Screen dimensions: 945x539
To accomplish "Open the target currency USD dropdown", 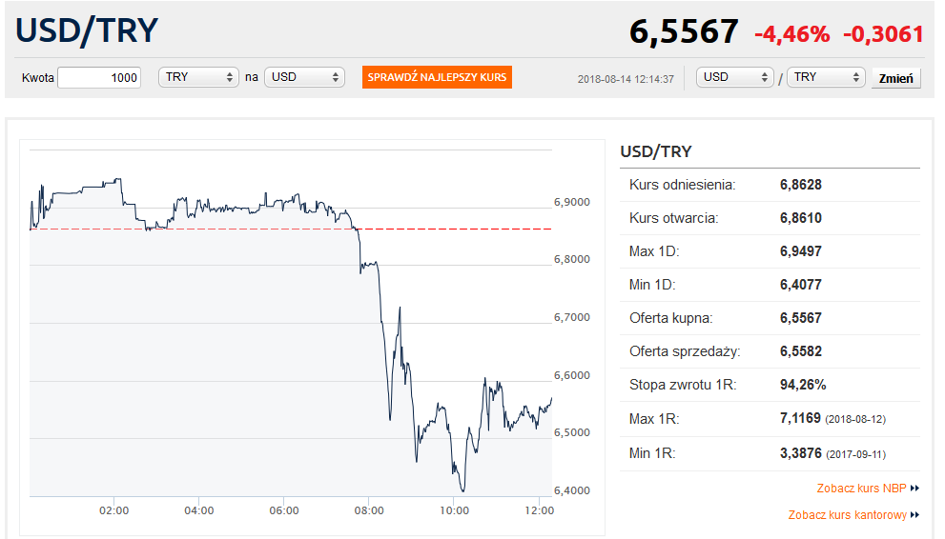I will point(304,77).
